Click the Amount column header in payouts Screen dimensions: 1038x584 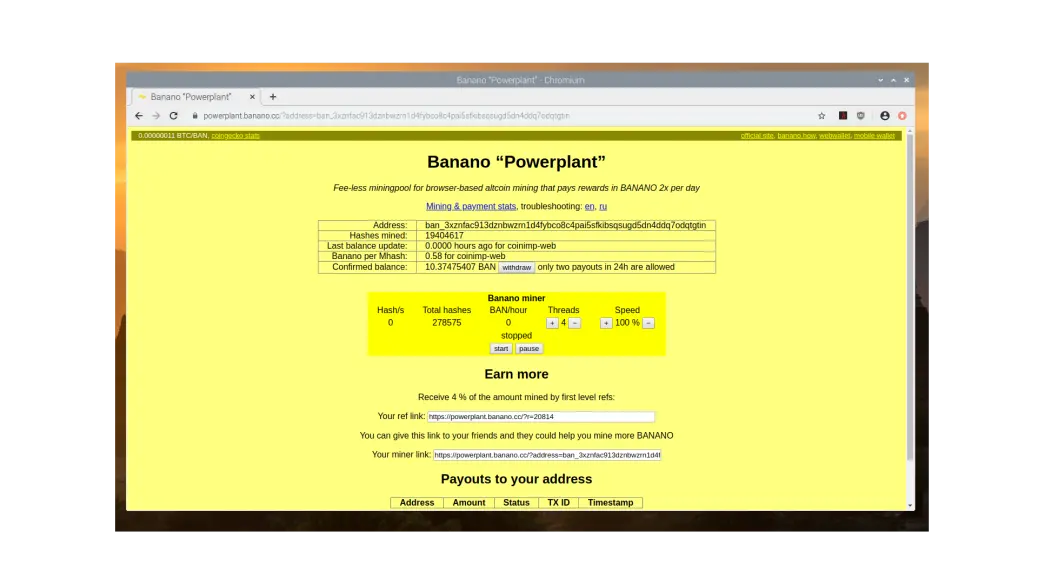click(469, 503)
